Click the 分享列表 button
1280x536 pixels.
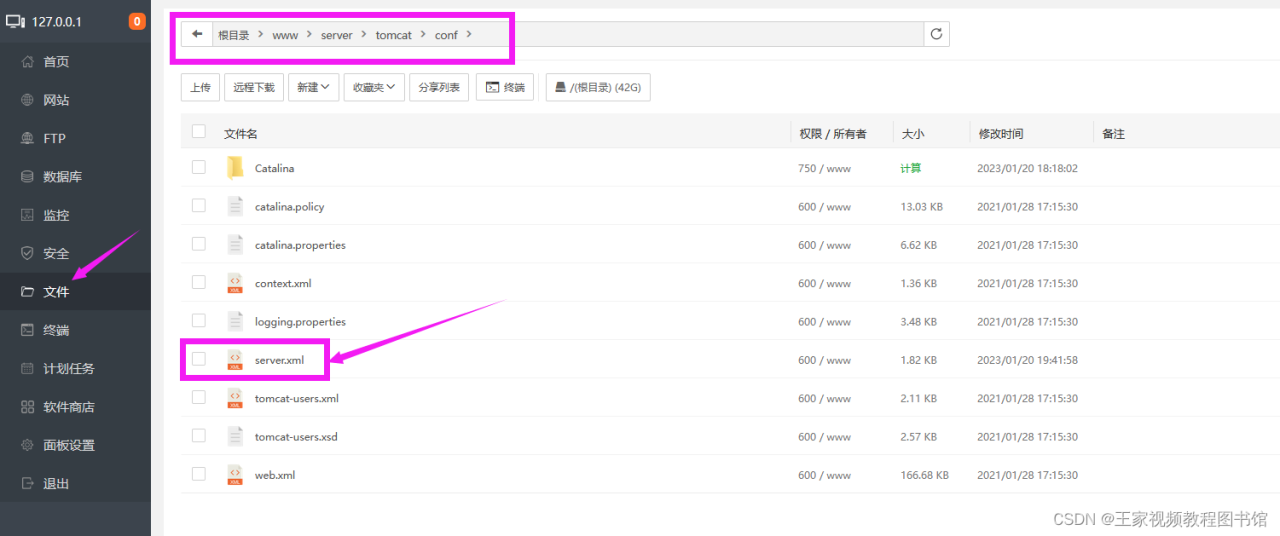click(439, 88)
